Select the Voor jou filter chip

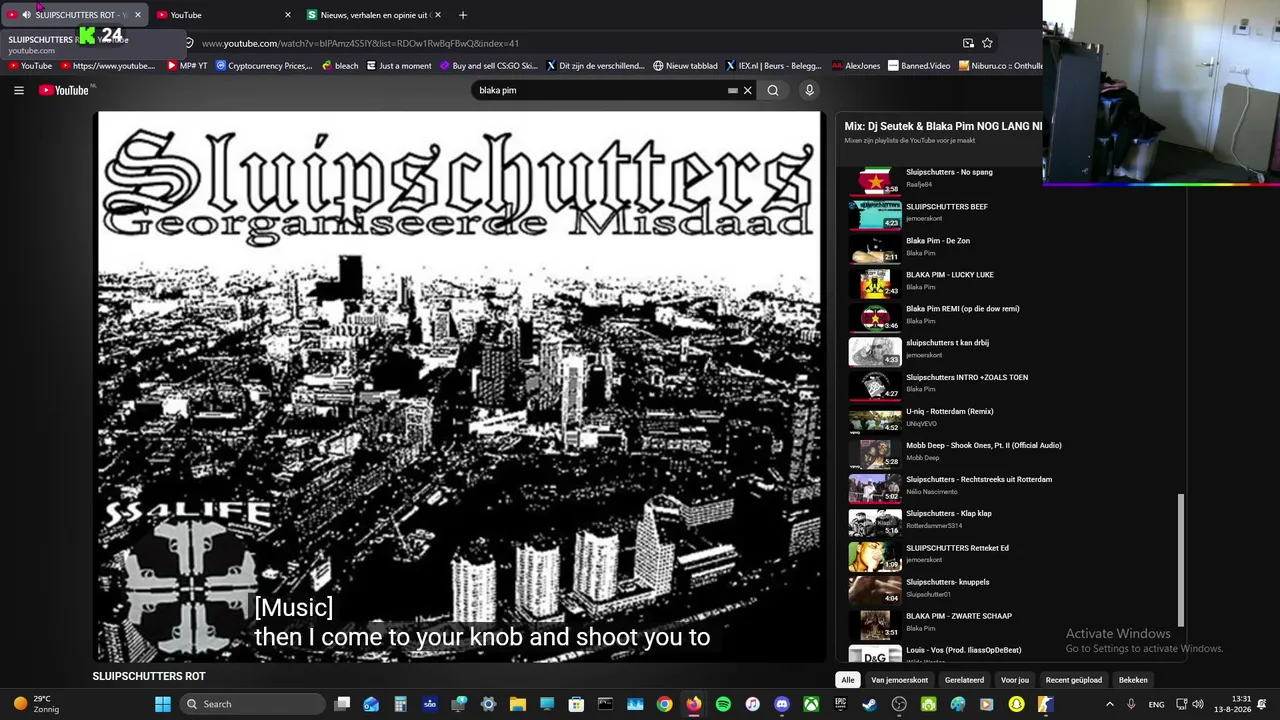pyautogui.click(x=1015, y=680)
